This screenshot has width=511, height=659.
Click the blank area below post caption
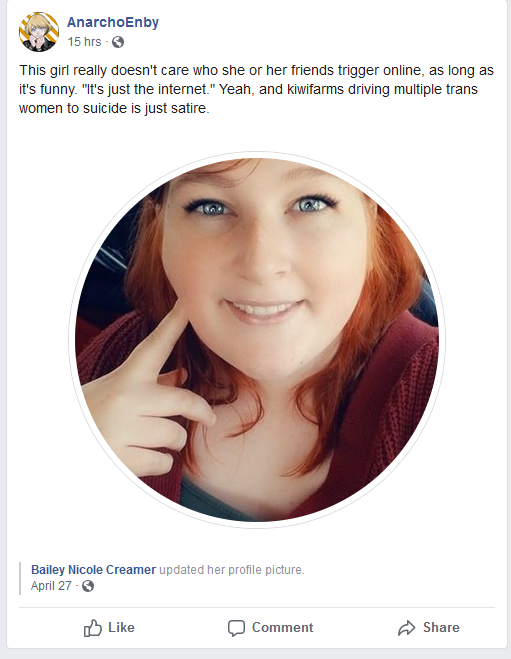pos(257,134)
